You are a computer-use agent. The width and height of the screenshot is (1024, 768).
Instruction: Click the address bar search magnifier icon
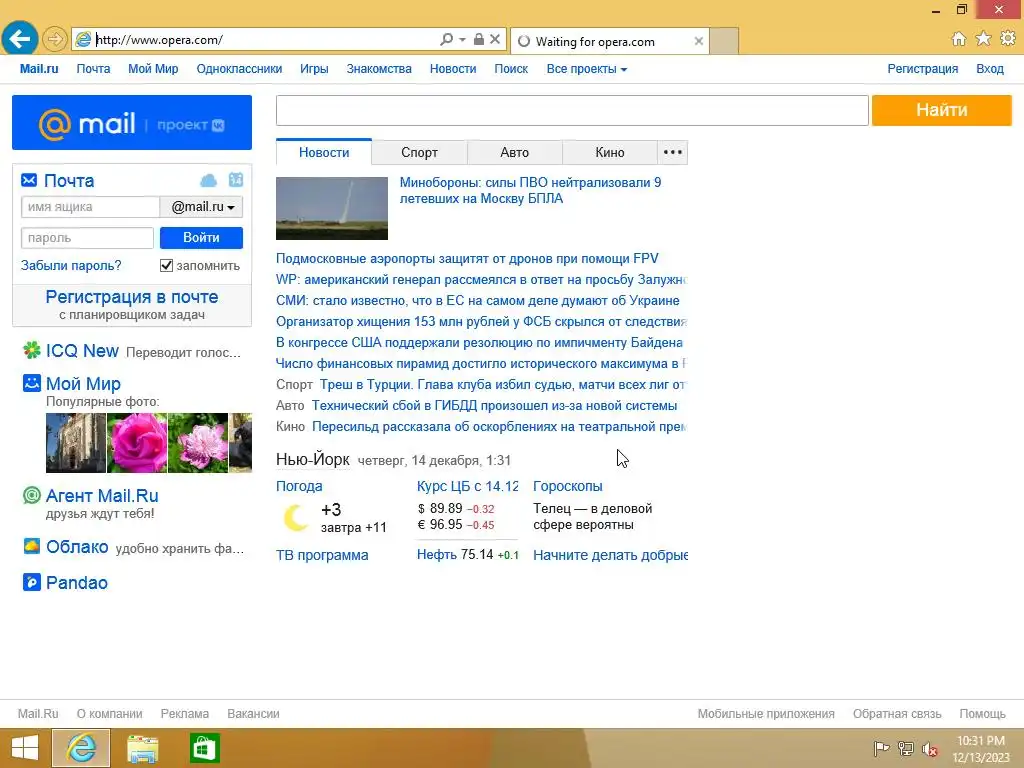(x=447, y=39)
